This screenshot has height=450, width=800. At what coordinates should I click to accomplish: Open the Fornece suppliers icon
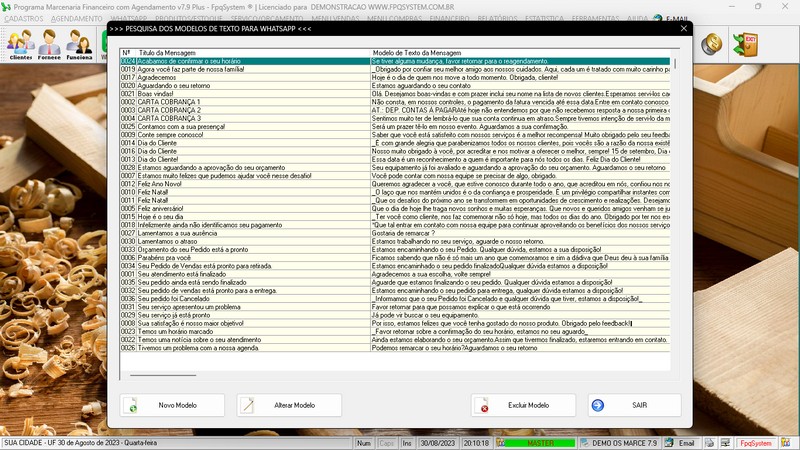tap(49, 44)
